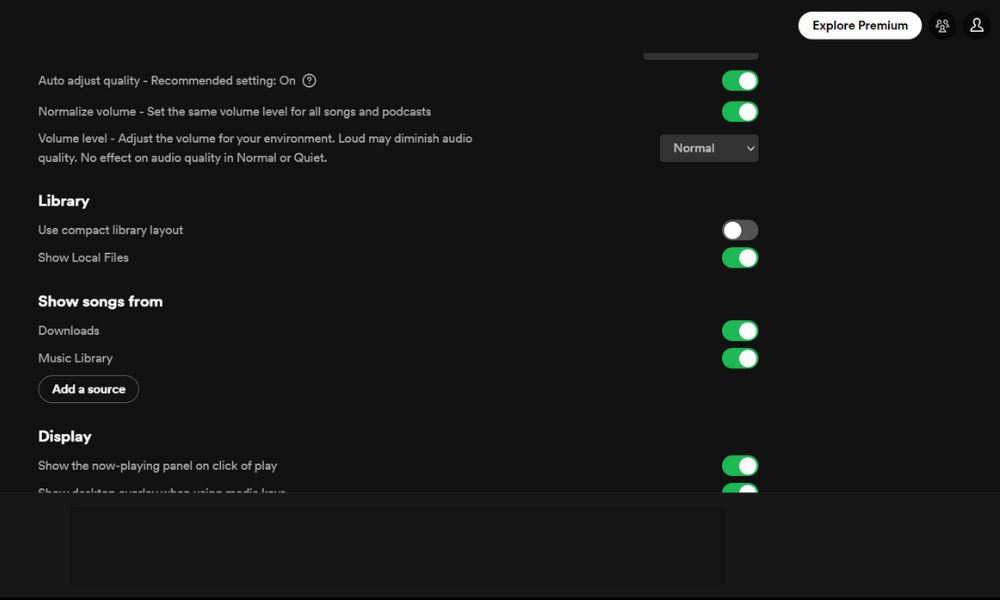Enable the compact library layout
The image size is (1000, 600).
pos(740,229)
